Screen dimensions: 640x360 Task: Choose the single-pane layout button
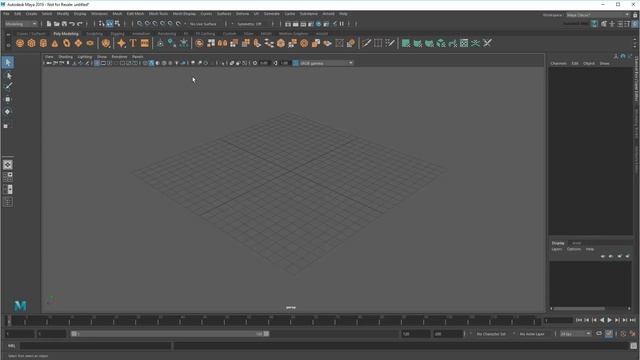click(8, 165)
